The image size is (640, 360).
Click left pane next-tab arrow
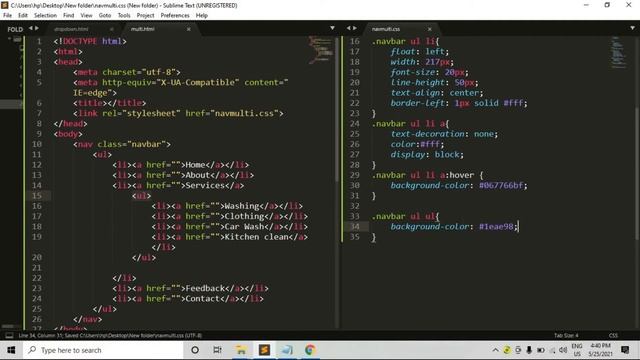37,28
